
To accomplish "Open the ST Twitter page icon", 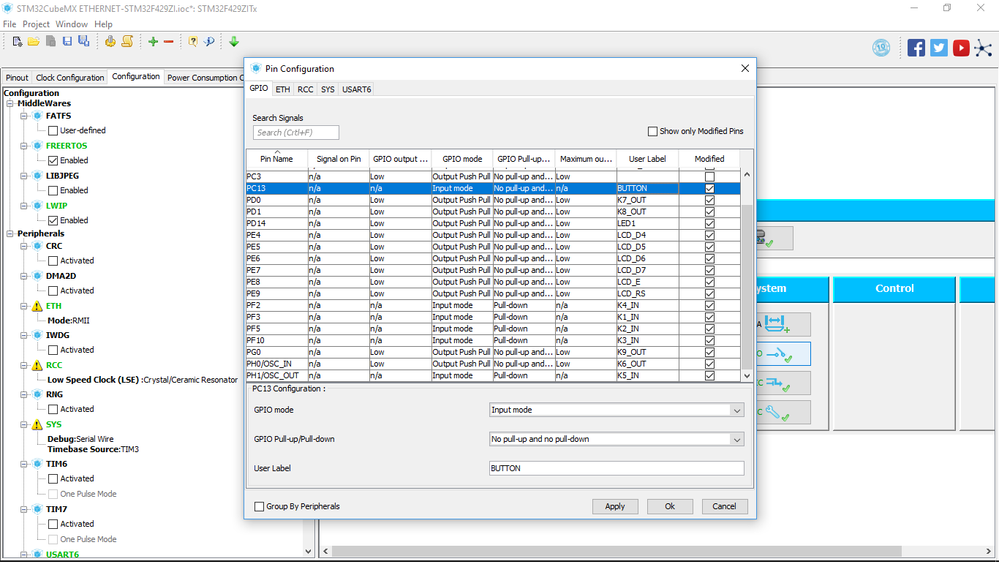I will (938, 48).
